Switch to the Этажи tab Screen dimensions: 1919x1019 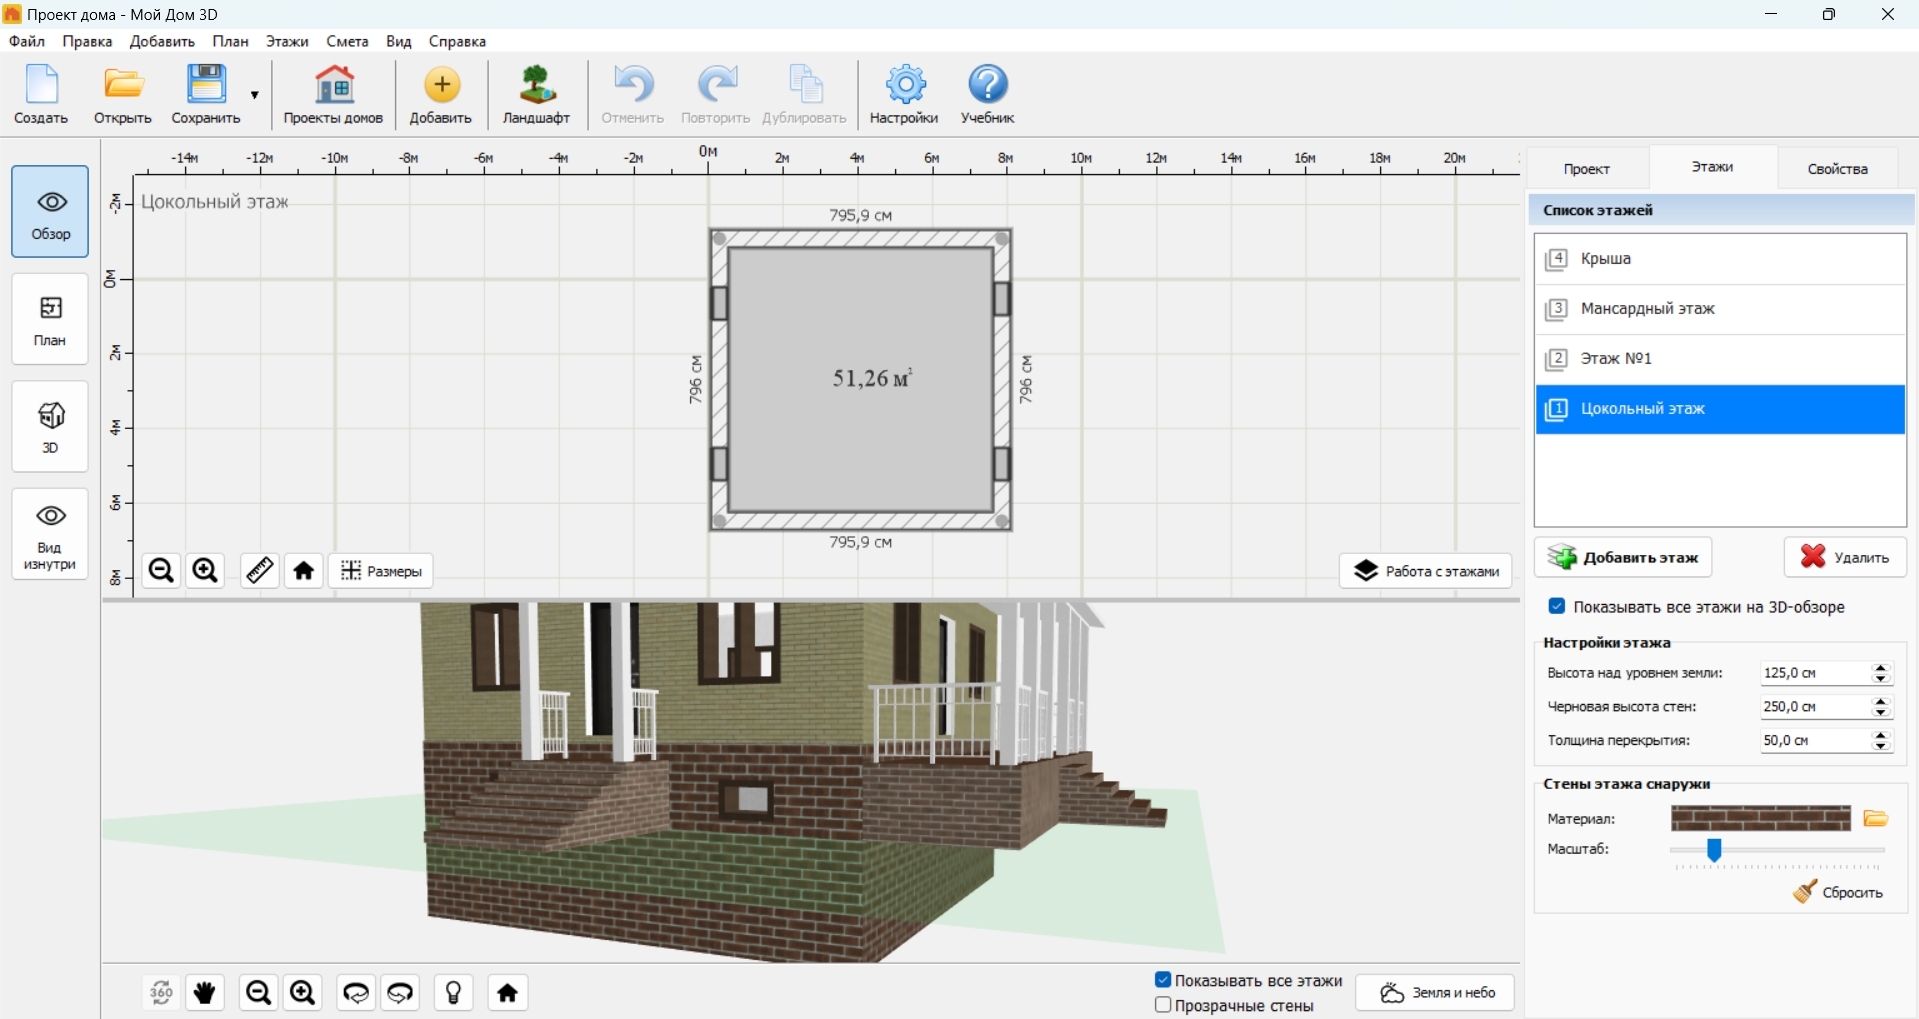(x=1712, y=166)
